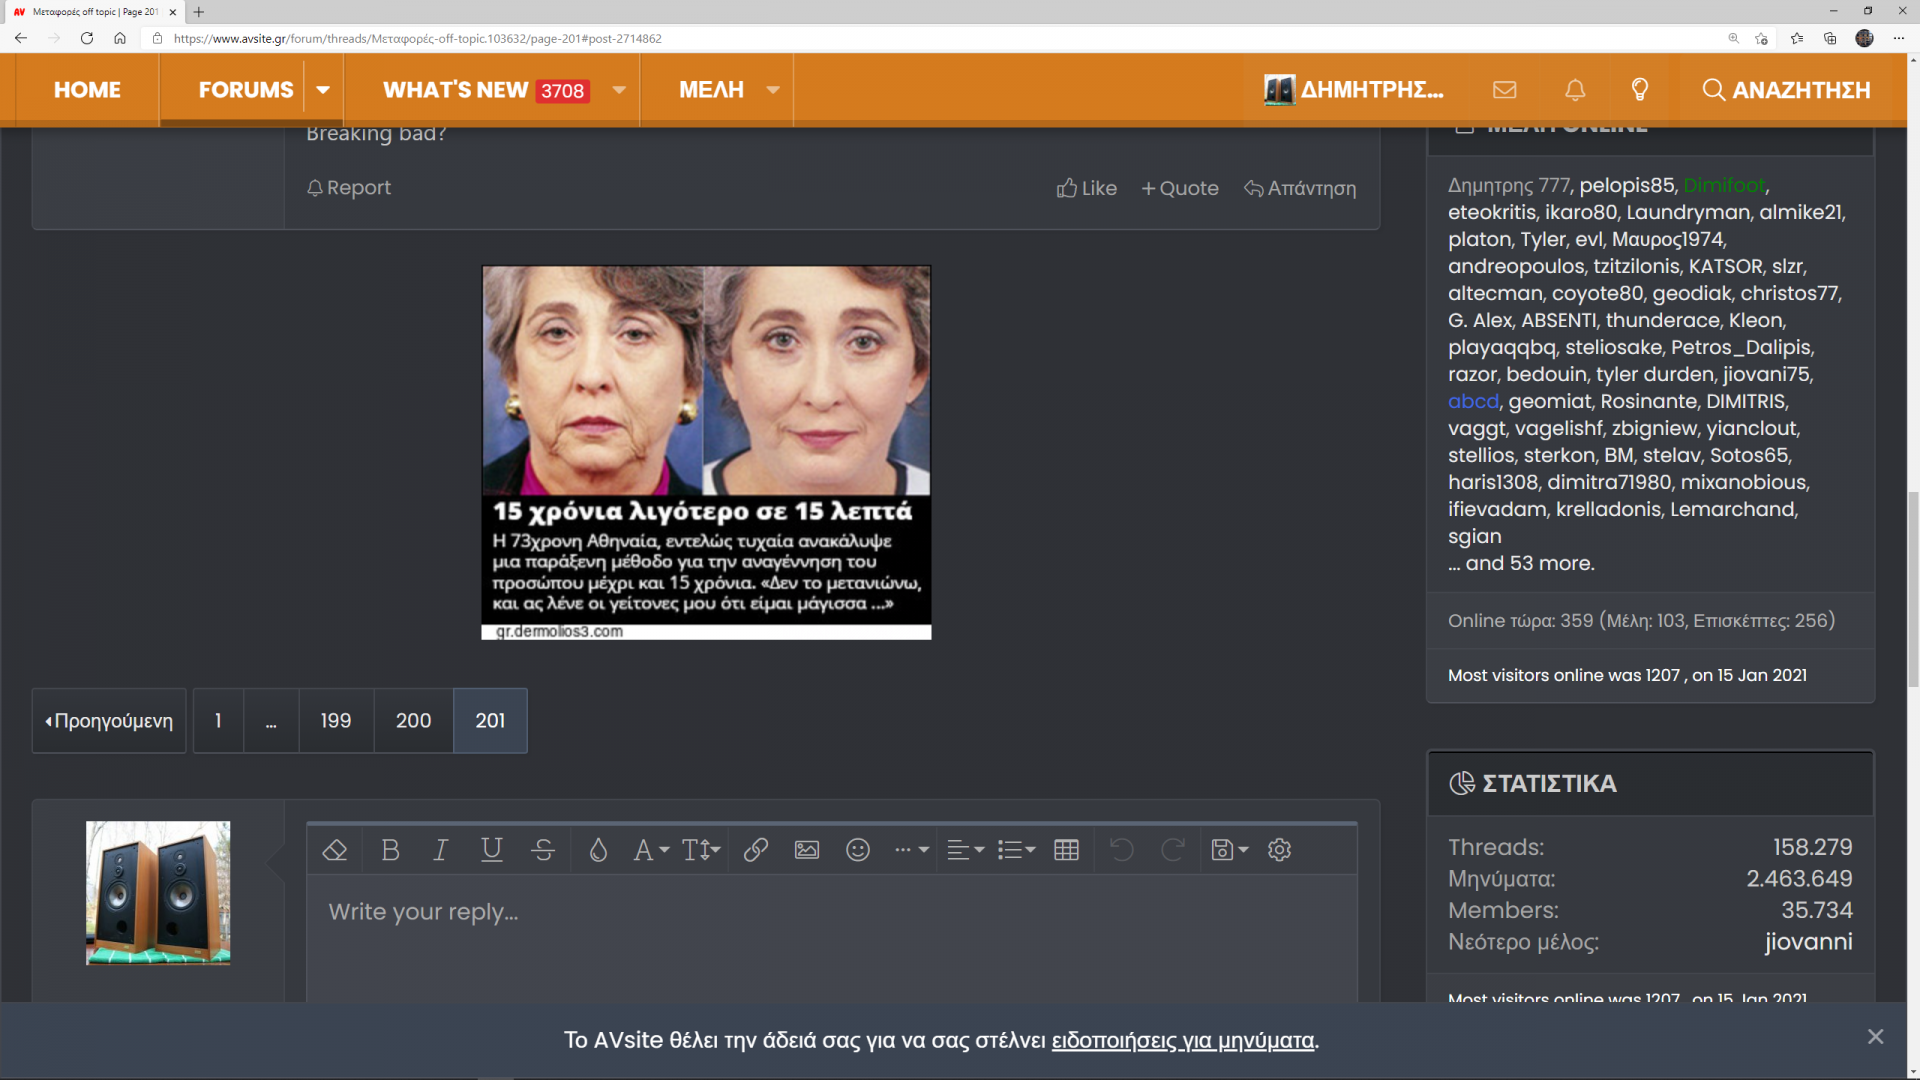Click the +Quote link on post

[1180, 188]
